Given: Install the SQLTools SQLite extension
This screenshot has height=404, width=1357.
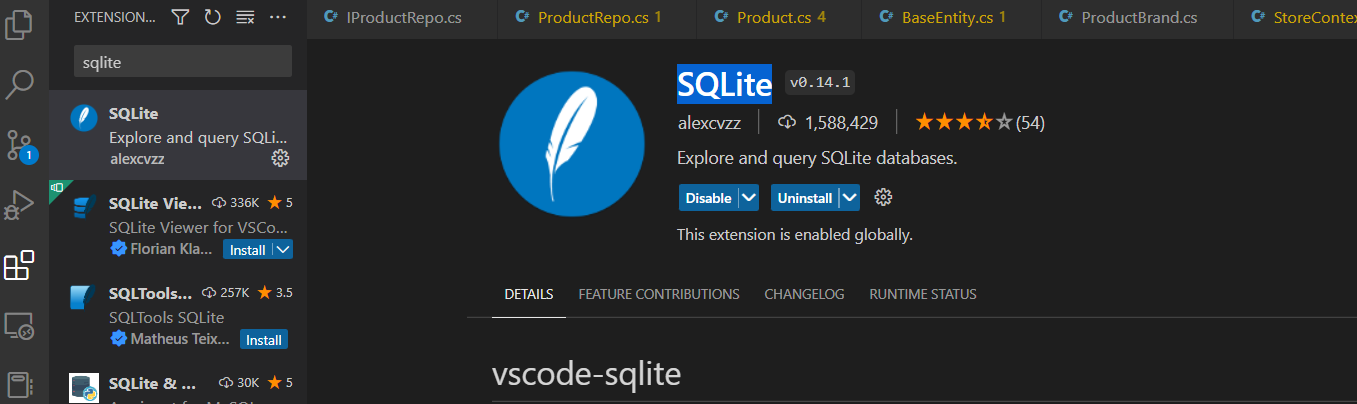Looking at the screenshot, I should [x=264, y=340].
